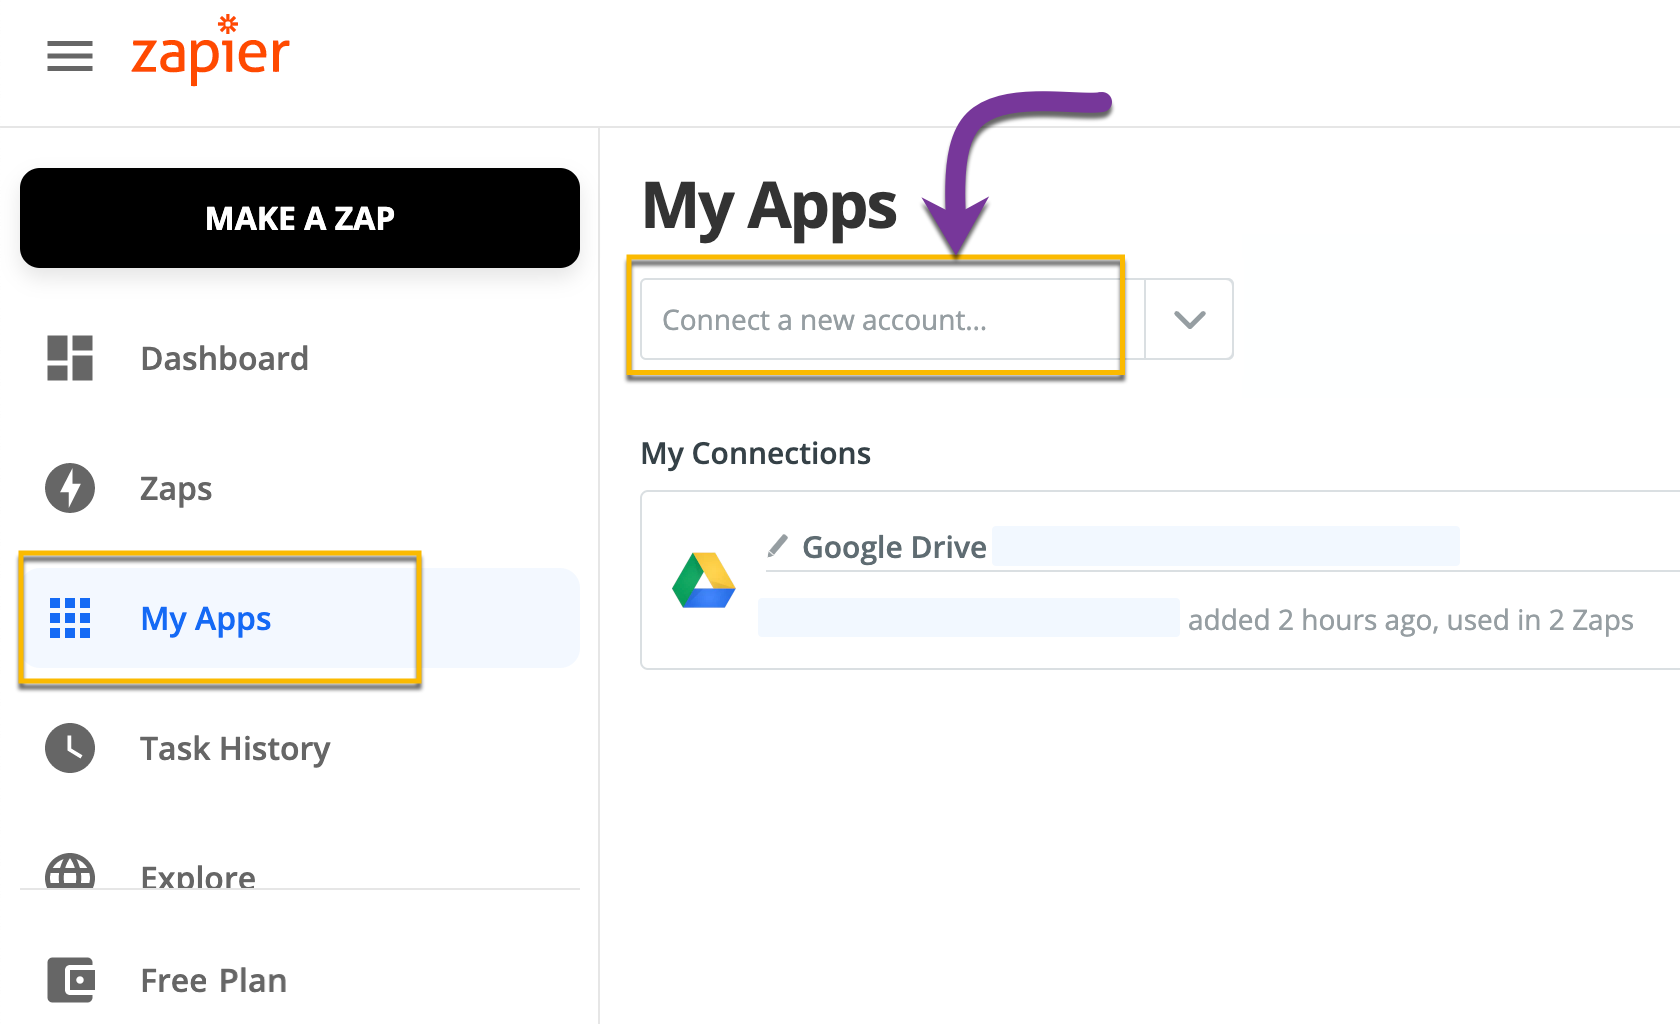Go to the Zaps section
Screen dimensions: 1680x1024
point(176,488)
